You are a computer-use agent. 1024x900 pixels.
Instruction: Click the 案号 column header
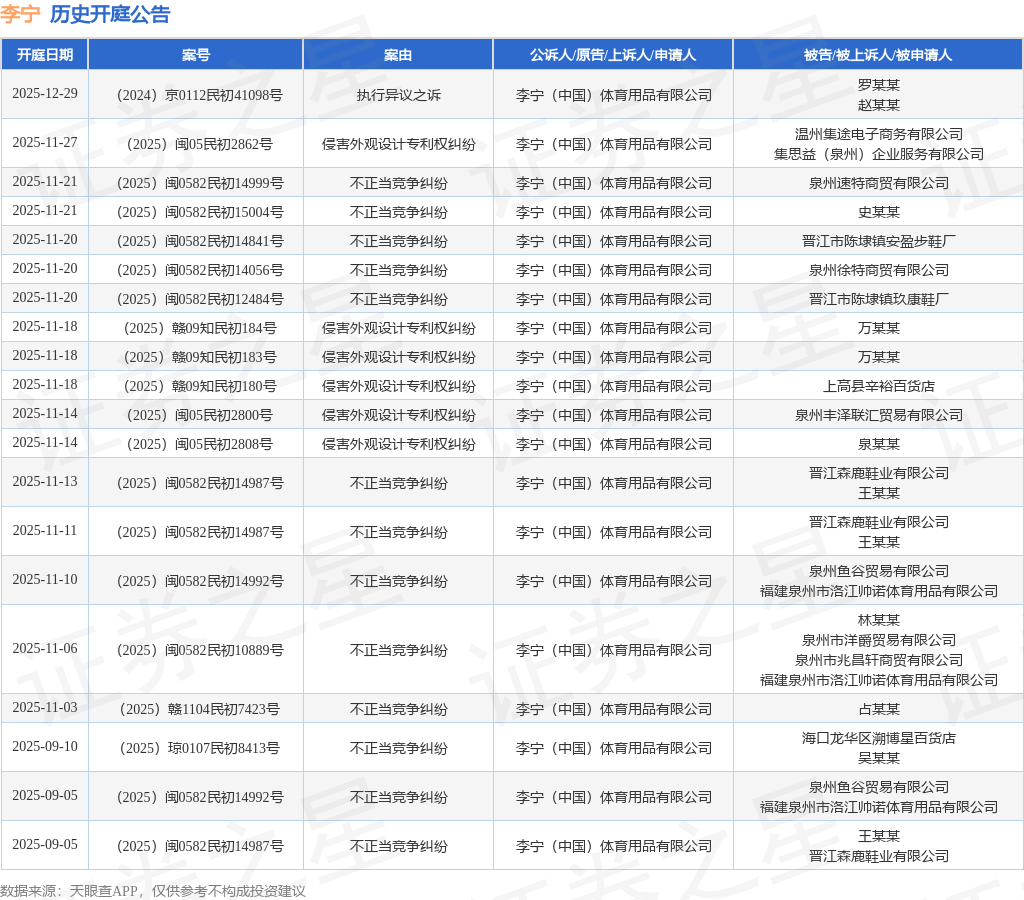tap(196, 55)
